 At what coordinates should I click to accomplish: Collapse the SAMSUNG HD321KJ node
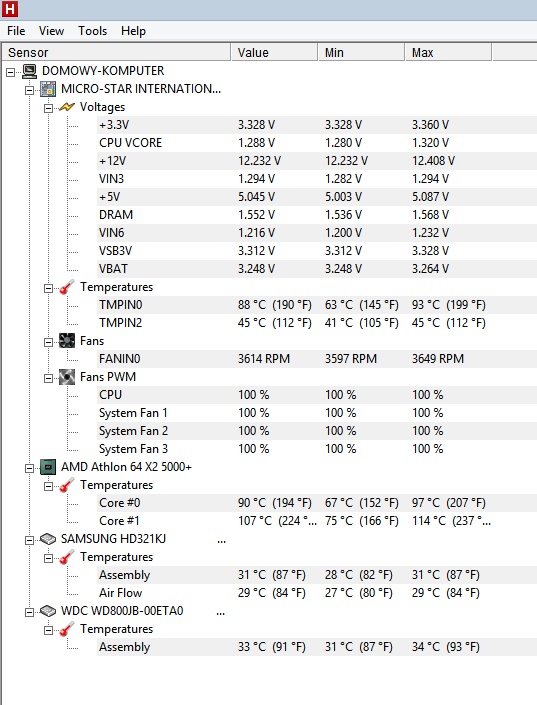[x=29, y=540]
